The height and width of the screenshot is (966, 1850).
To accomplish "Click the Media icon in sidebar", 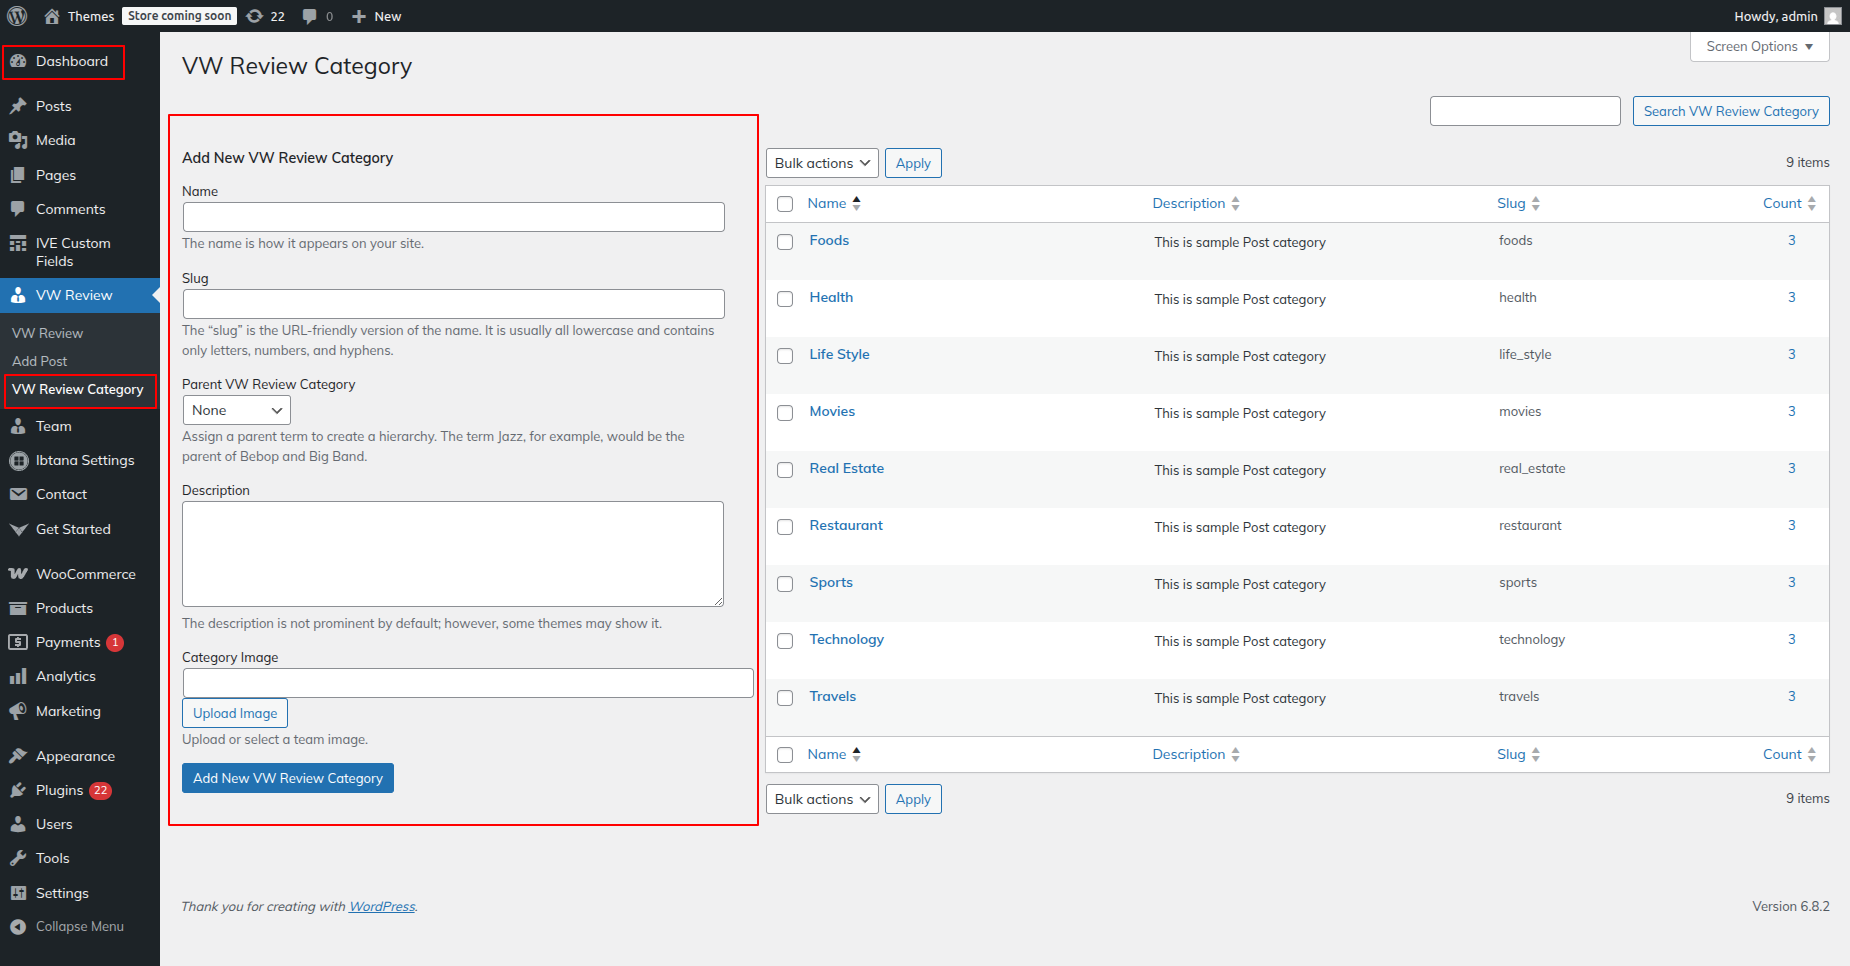I will point(18,140).
